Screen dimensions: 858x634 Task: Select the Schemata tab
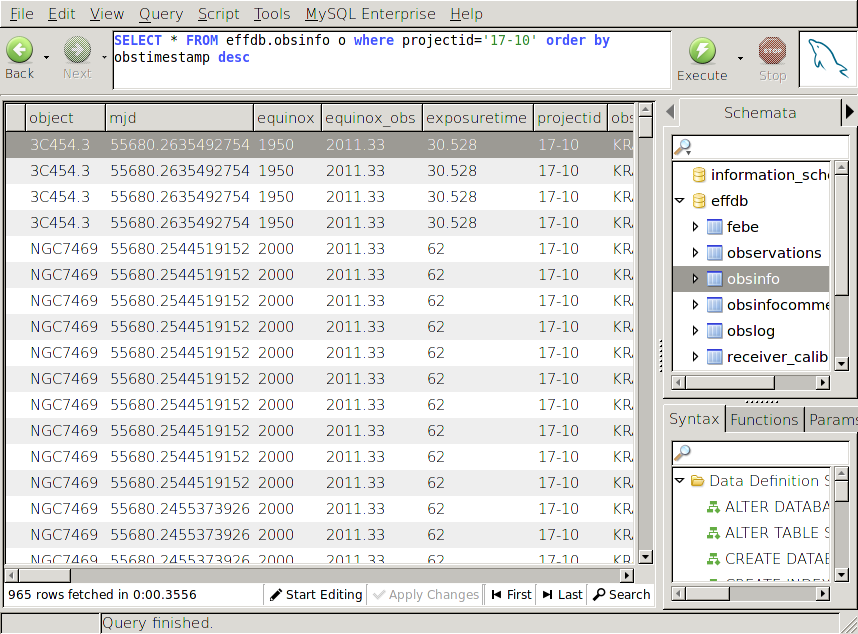(760, 113)
